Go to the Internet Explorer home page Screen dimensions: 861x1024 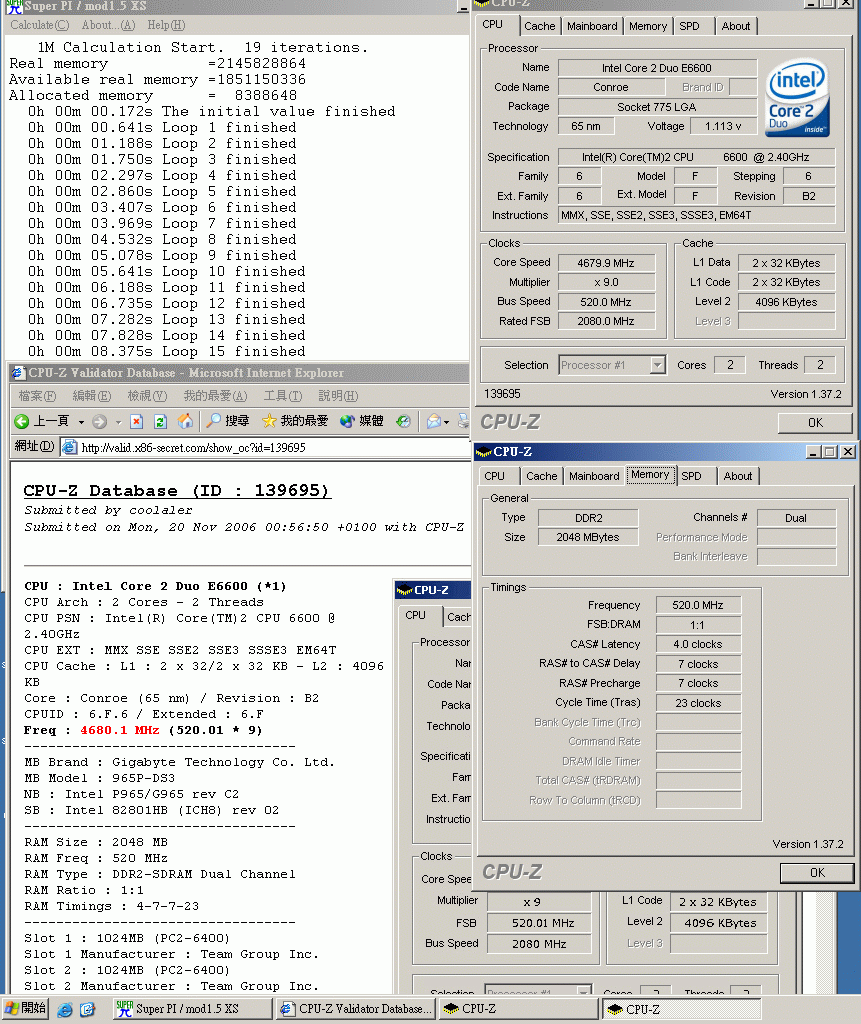186,421
